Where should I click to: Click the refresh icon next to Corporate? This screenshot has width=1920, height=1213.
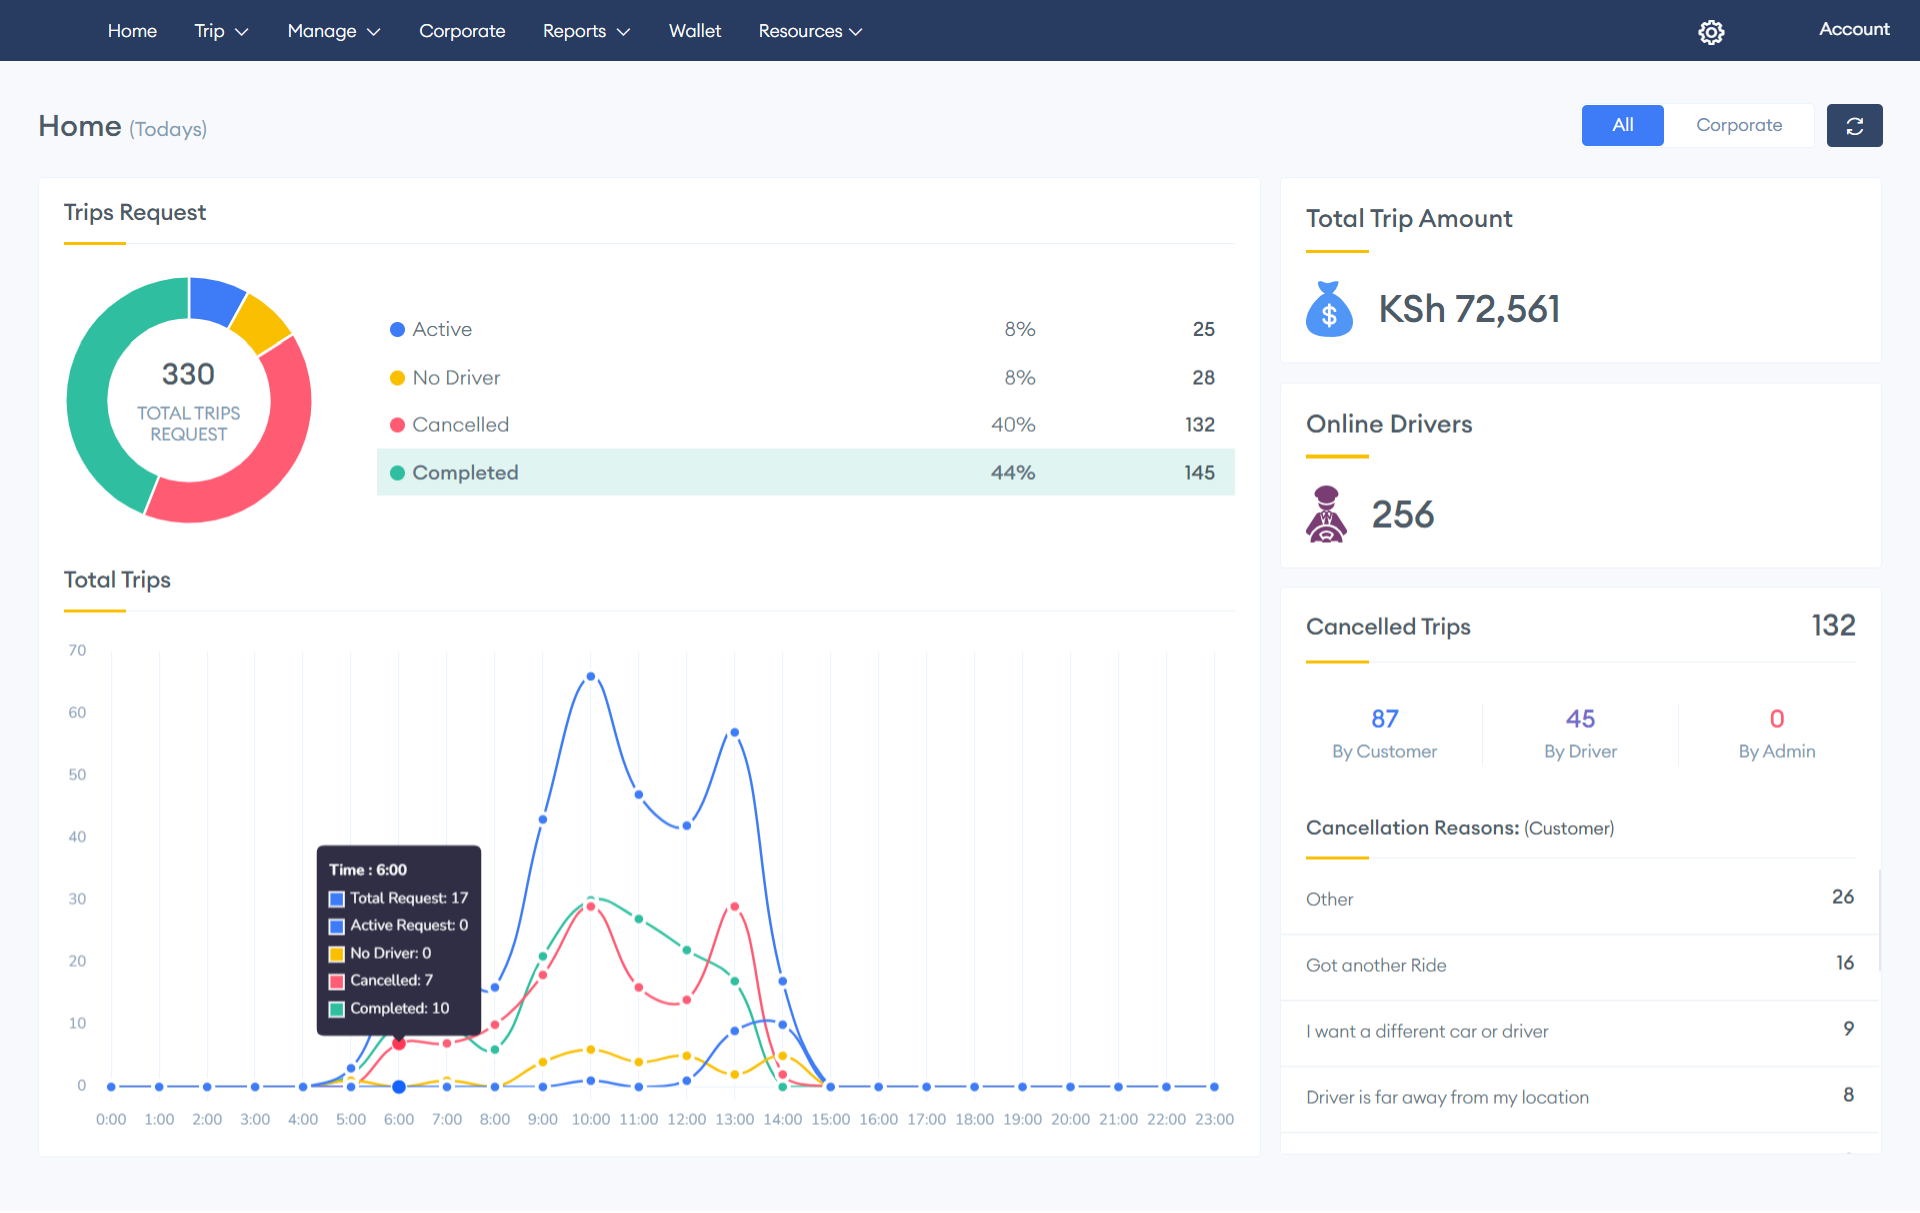pyautogui.click(x=1855, y=125)
